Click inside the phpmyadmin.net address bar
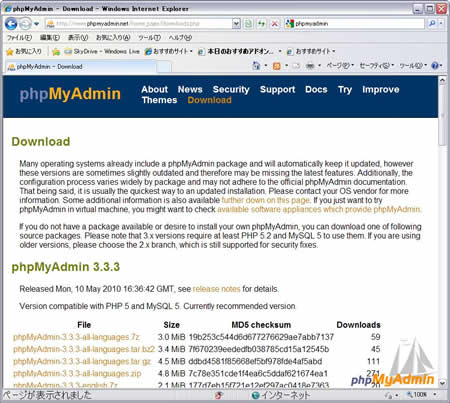 point(138,24)
